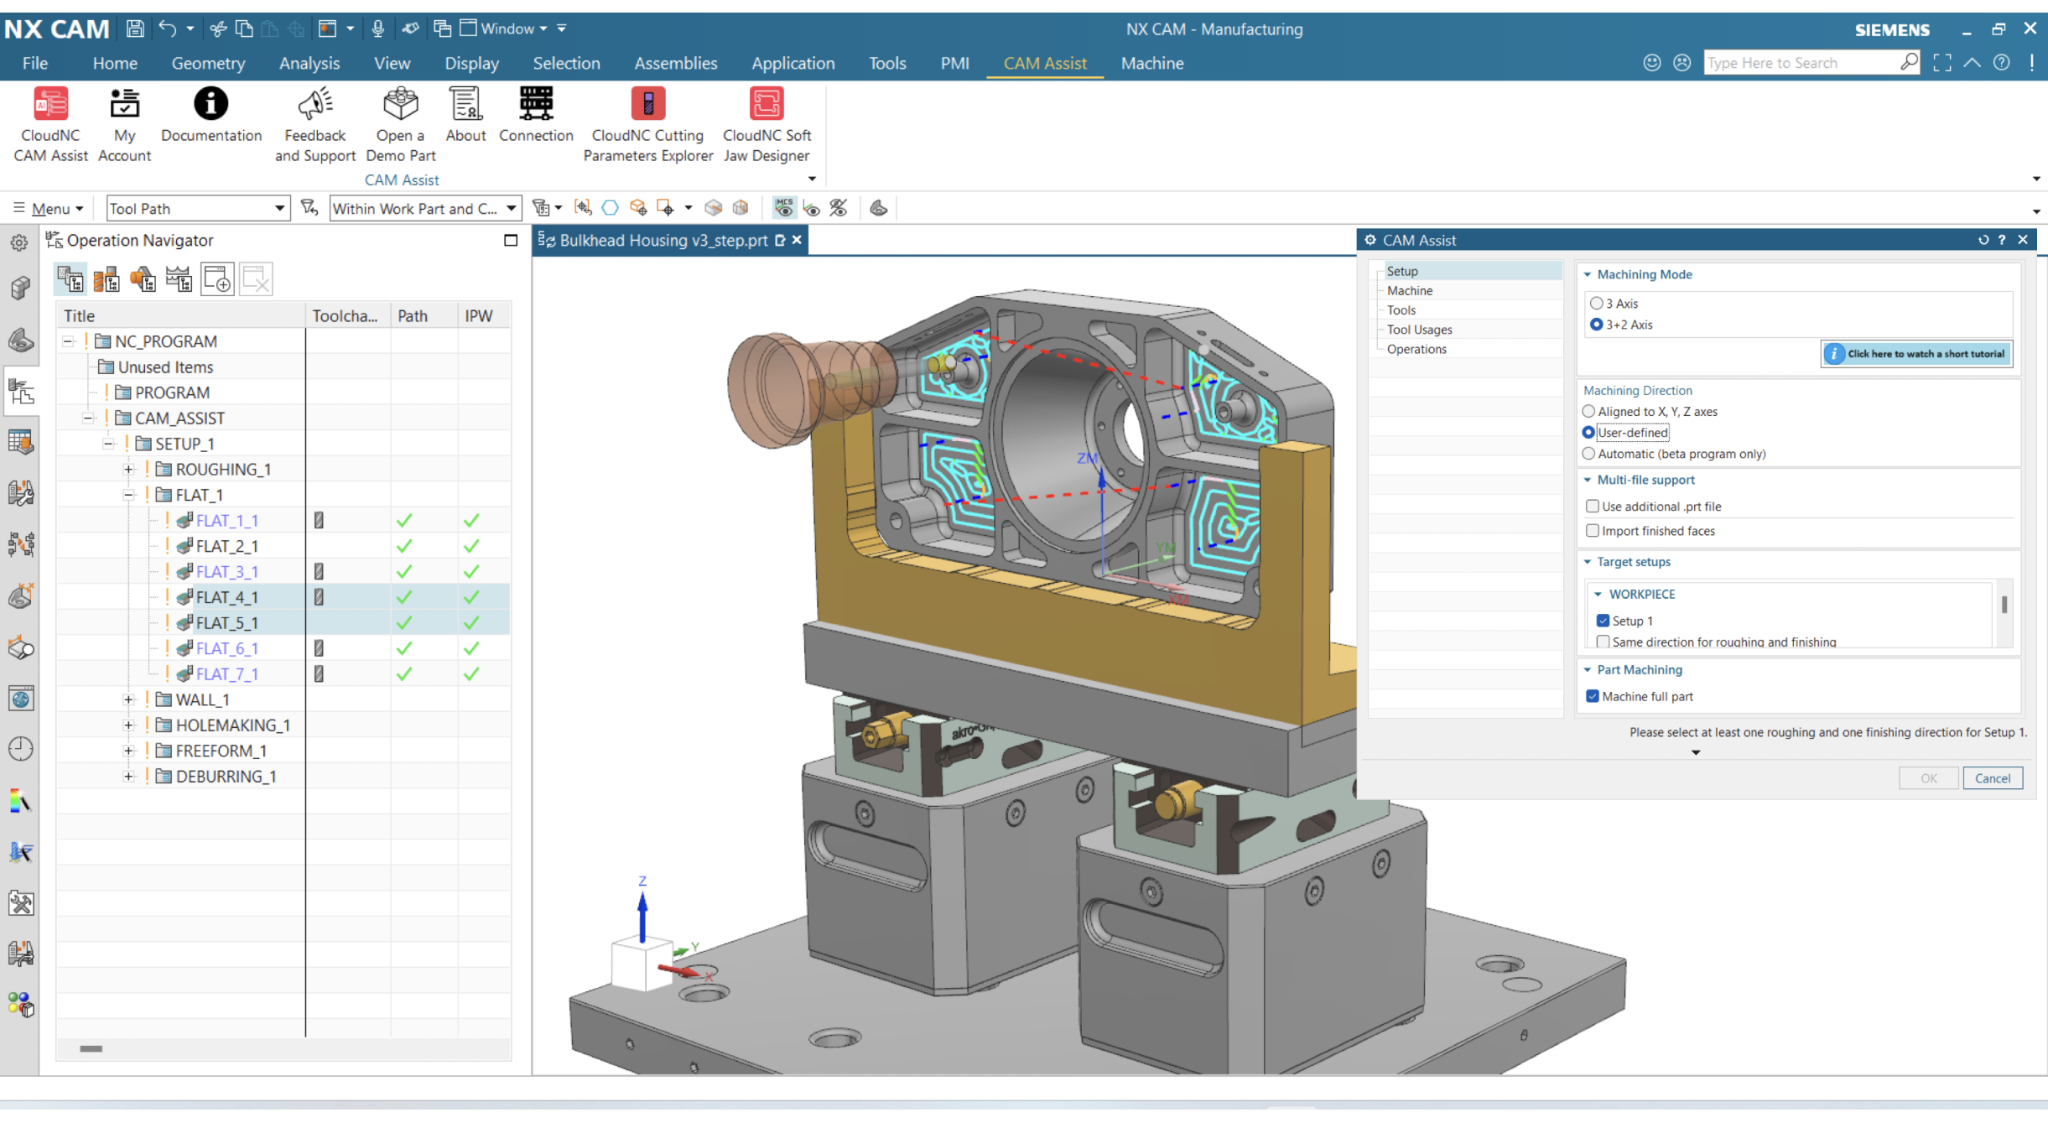Open the Analysis ribbon tab
Screen dimensions: 2048x1122
309,63
